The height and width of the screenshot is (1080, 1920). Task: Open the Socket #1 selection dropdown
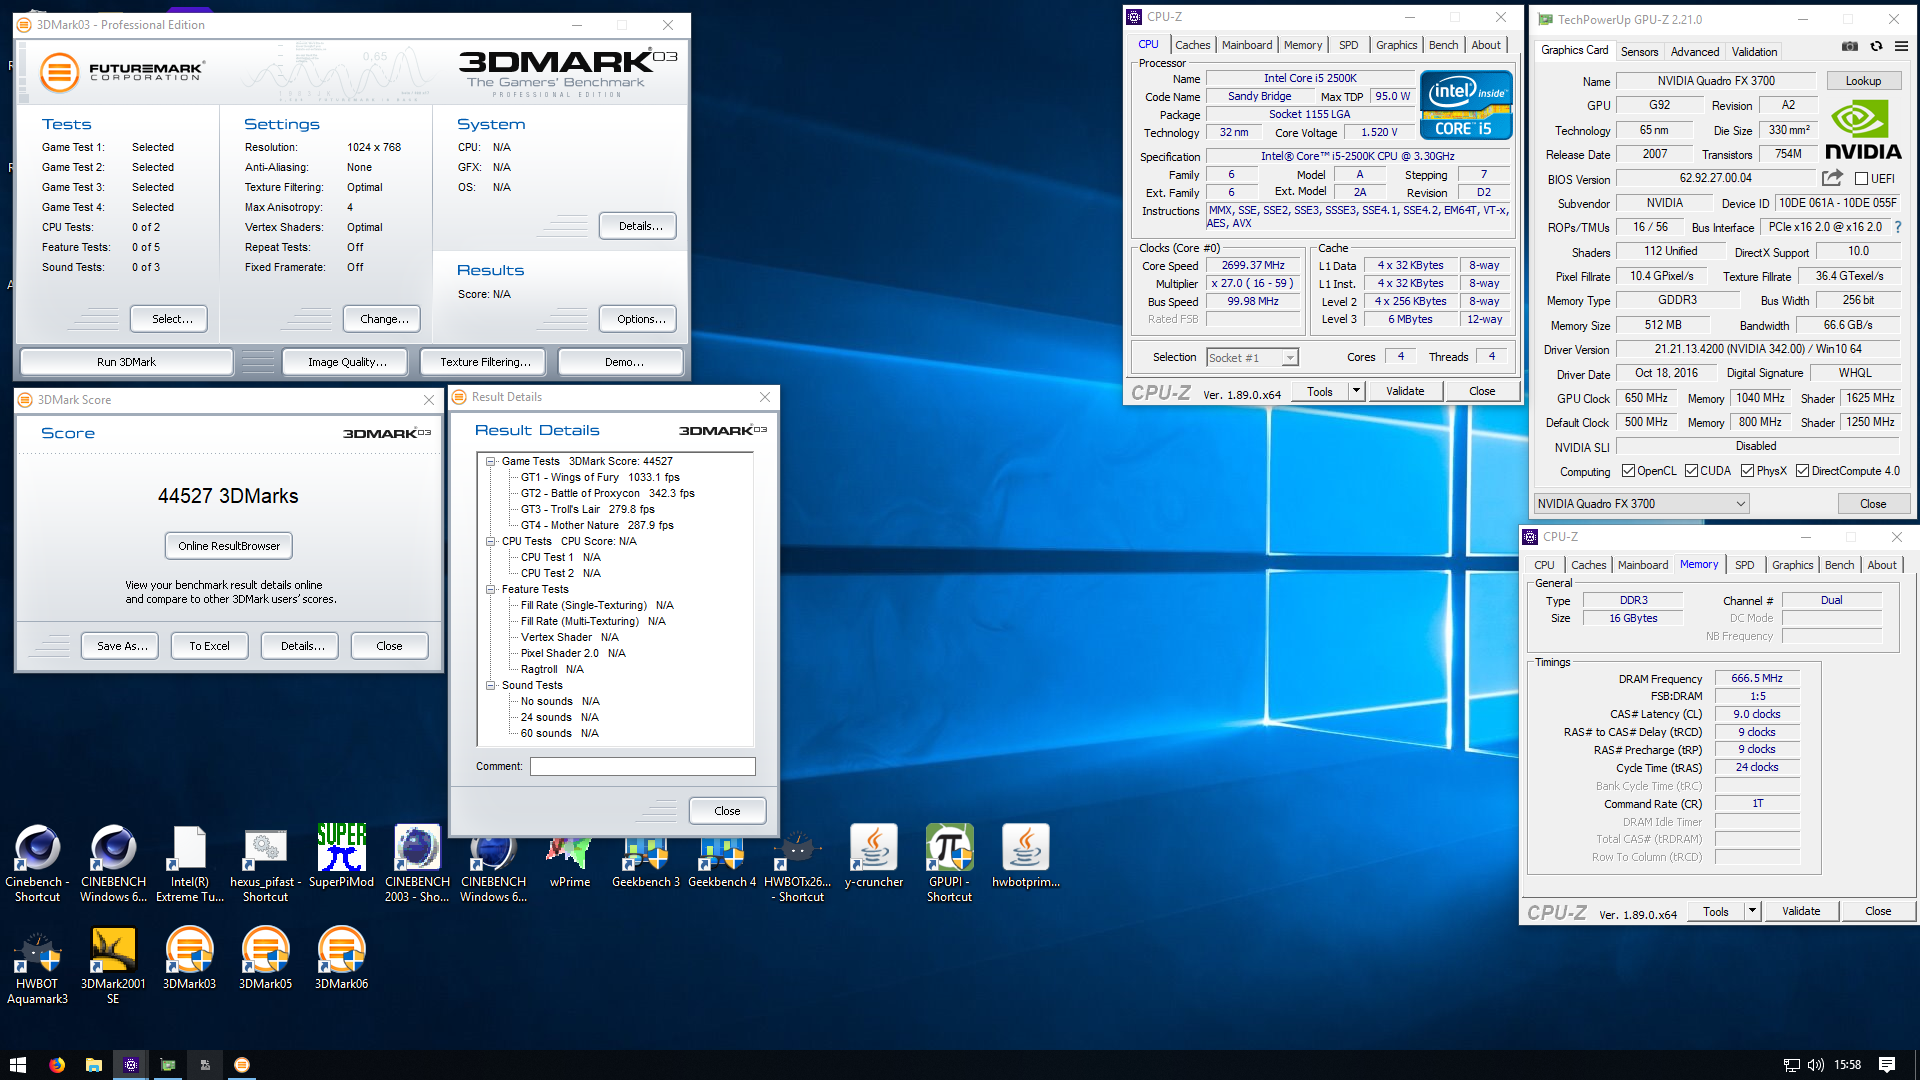[1252, 358]
